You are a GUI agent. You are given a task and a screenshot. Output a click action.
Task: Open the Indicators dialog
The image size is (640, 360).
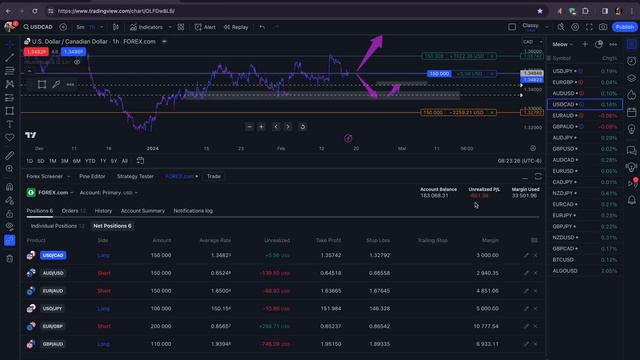pyautogui.click(x=147, y=27)
